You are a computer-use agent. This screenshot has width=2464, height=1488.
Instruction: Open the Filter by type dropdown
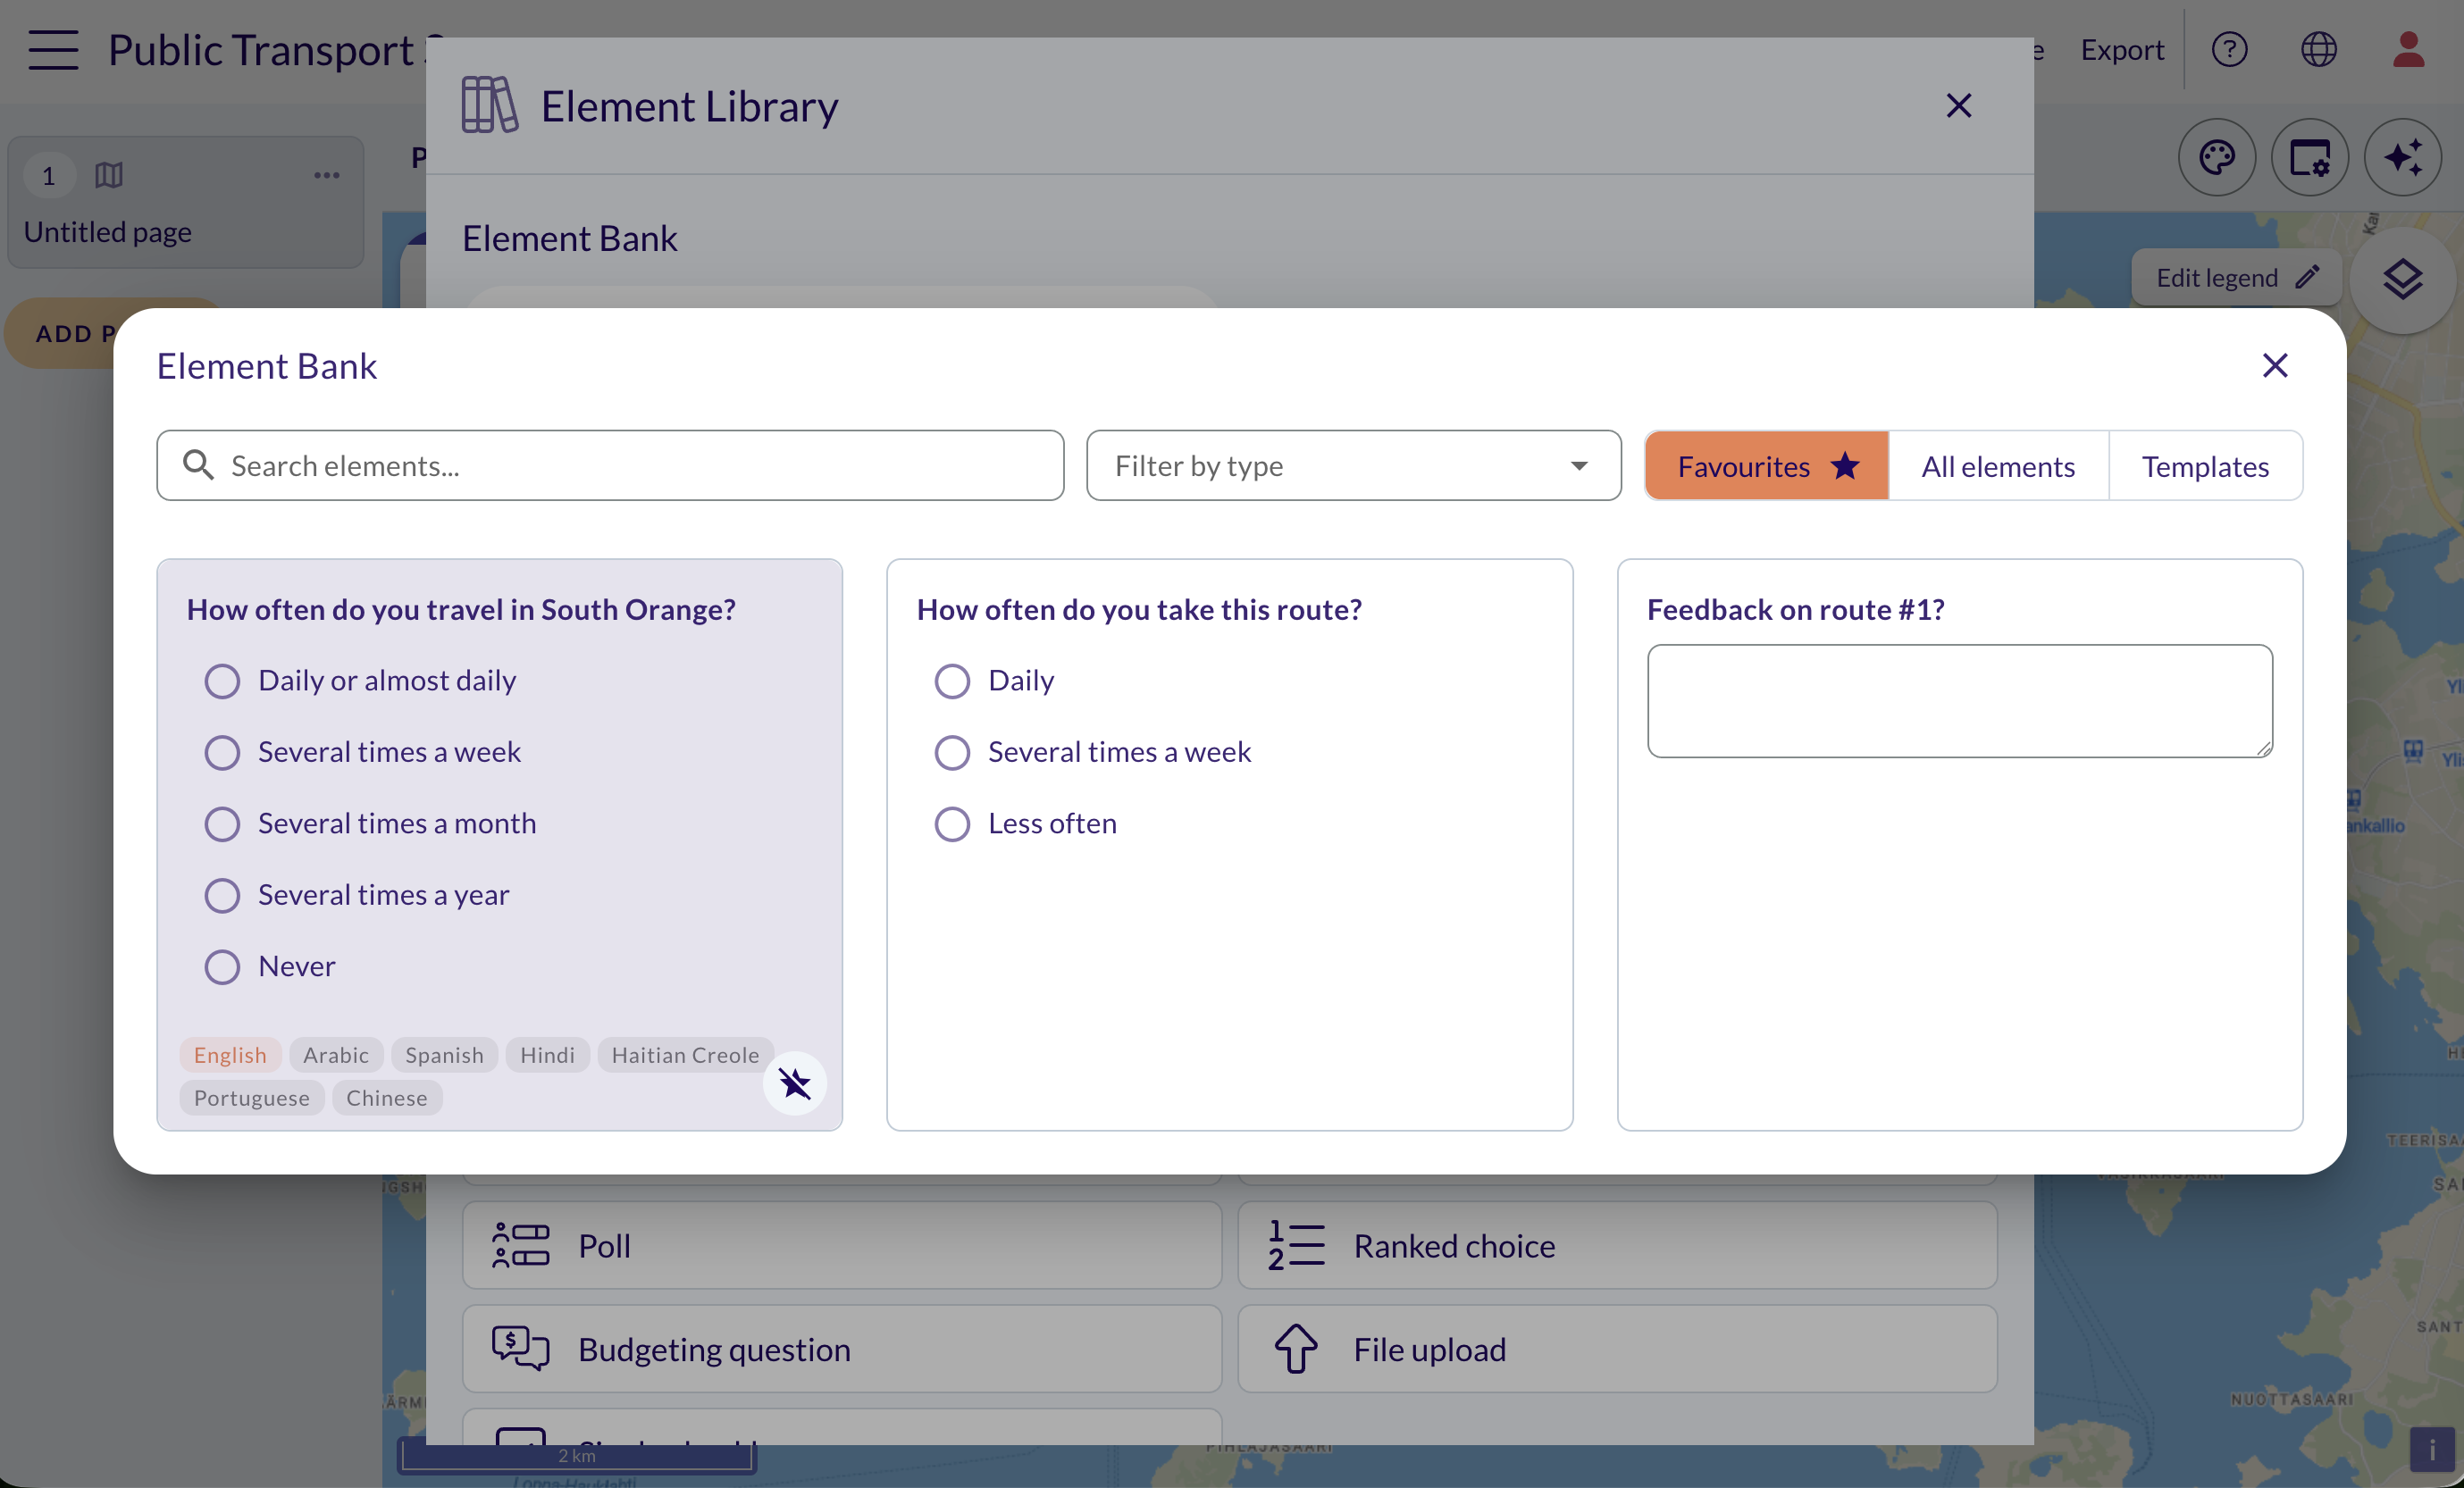[1353, 465]
